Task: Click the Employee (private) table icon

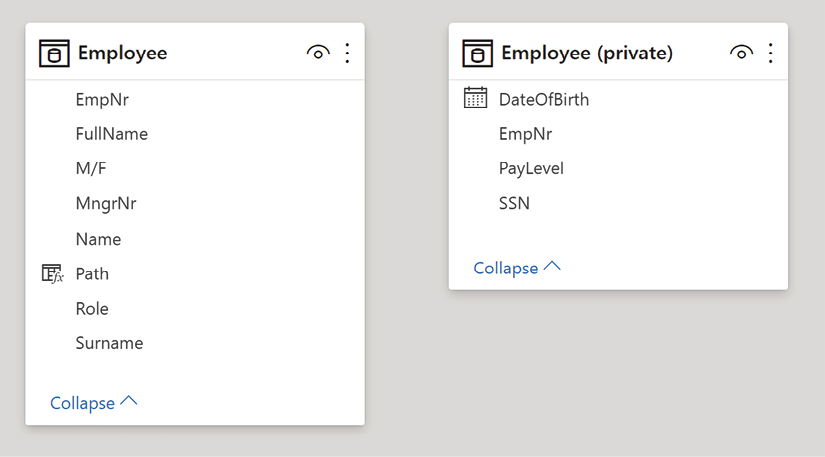Action: point(477,54)
